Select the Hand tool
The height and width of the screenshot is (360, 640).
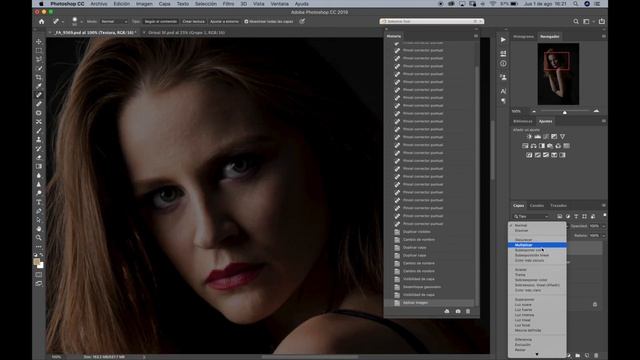[39, 229]
